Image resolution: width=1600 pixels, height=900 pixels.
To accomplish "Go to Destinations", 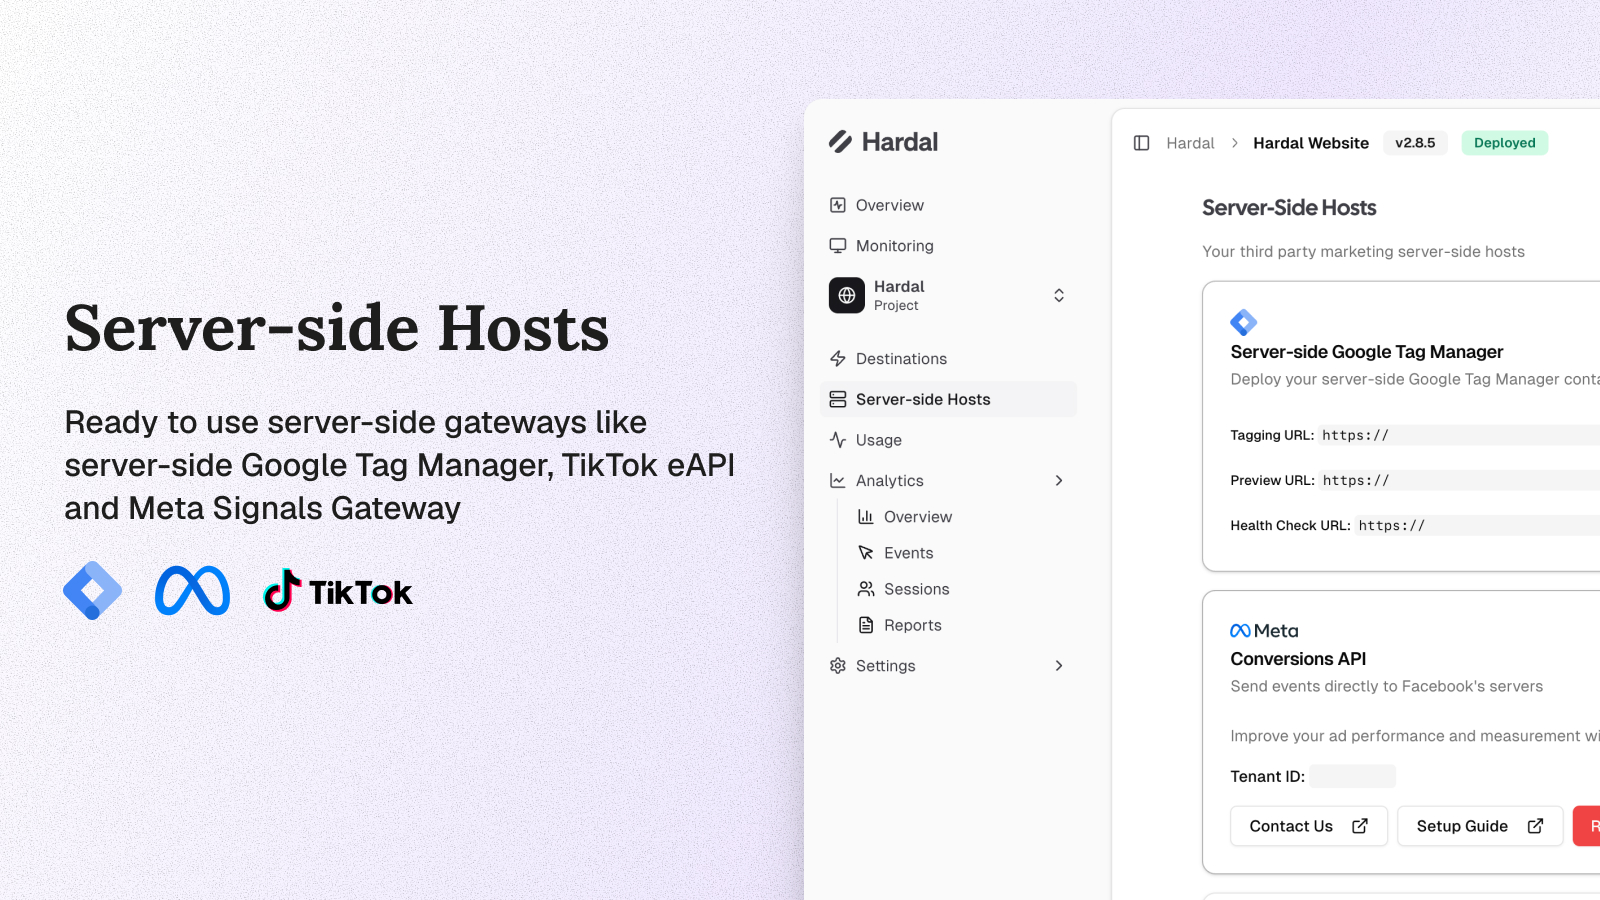I will pyautogui.click(x=949, y=359).
